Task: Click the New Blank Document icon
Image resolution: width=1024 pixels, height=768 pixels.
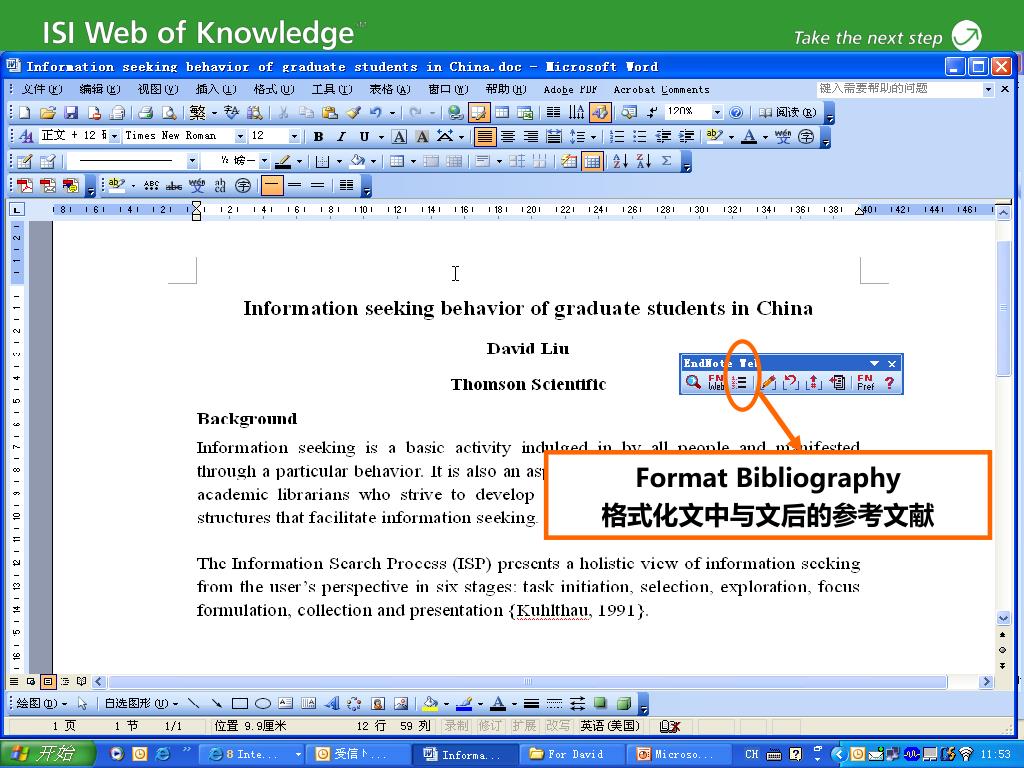Action: point(25,112)
